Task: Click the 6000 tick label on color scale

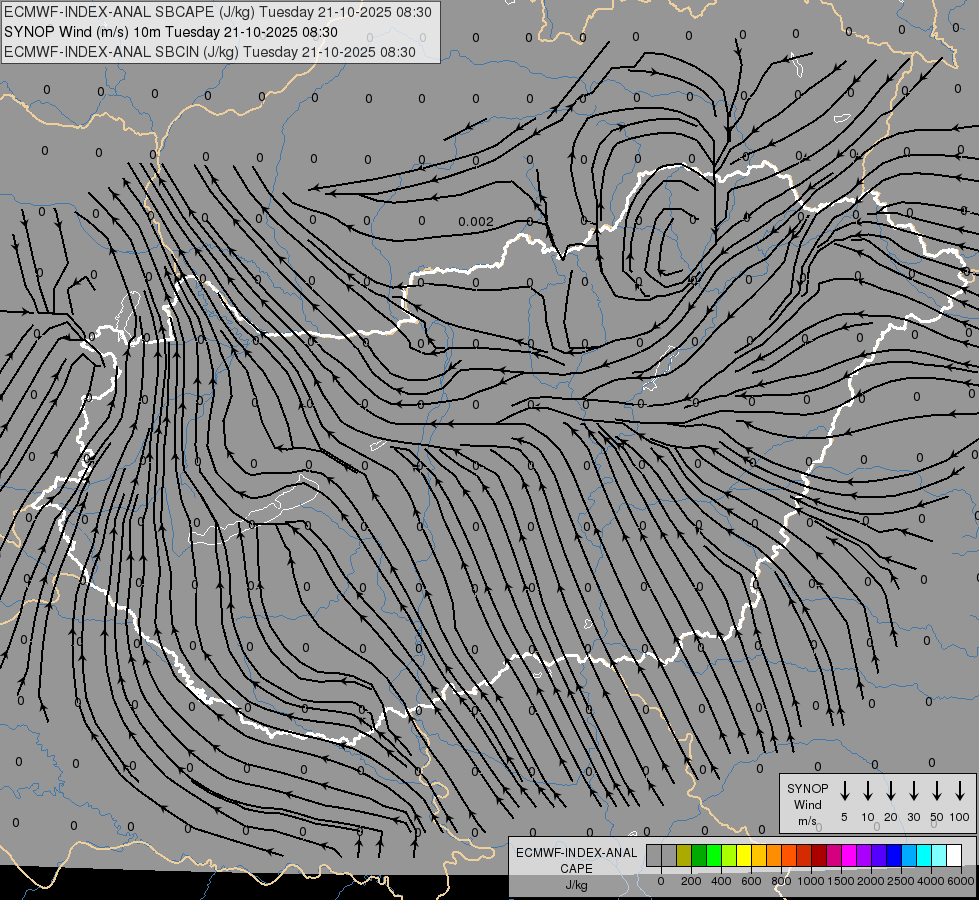Action: click(x=961, y=881)
